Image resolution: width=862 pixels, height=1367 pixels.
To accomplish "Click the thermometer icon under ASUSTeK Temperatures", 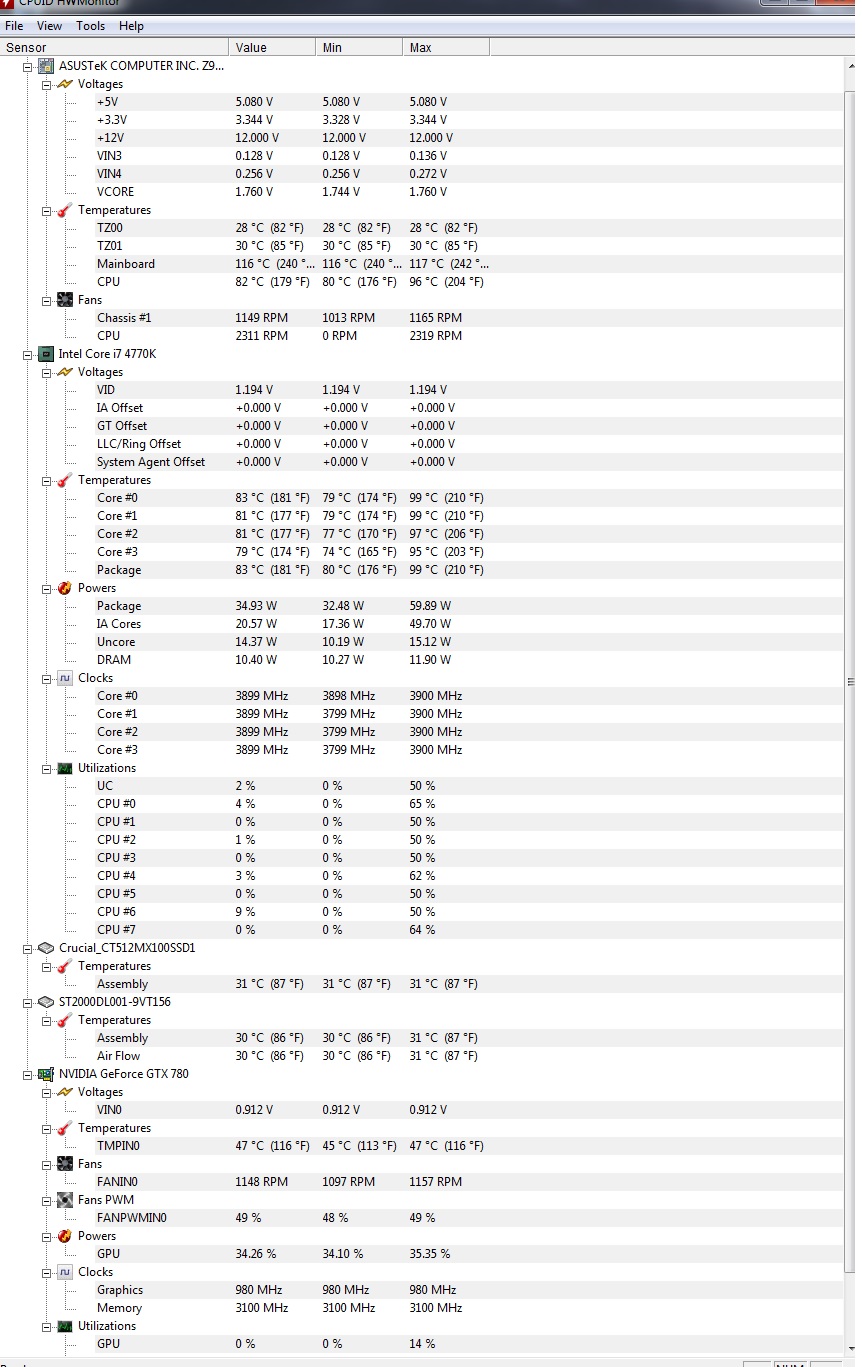I will point(65,210).
